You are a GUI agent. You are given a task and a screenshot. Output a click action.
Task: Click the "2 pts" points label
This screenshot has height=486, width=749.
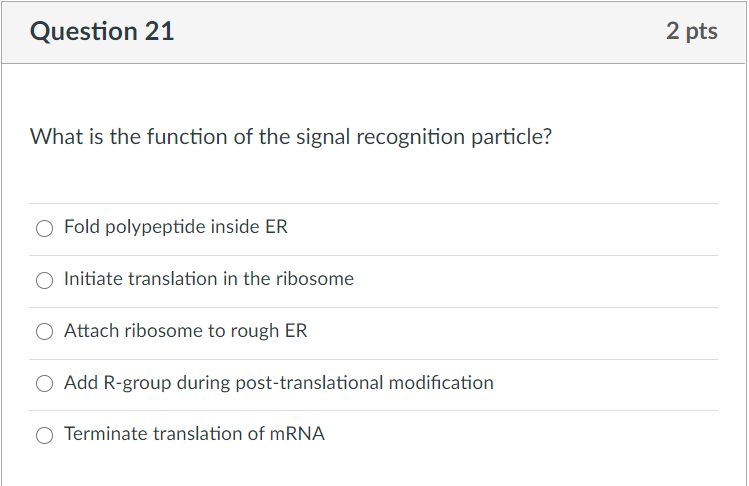[x=691, y=32]
